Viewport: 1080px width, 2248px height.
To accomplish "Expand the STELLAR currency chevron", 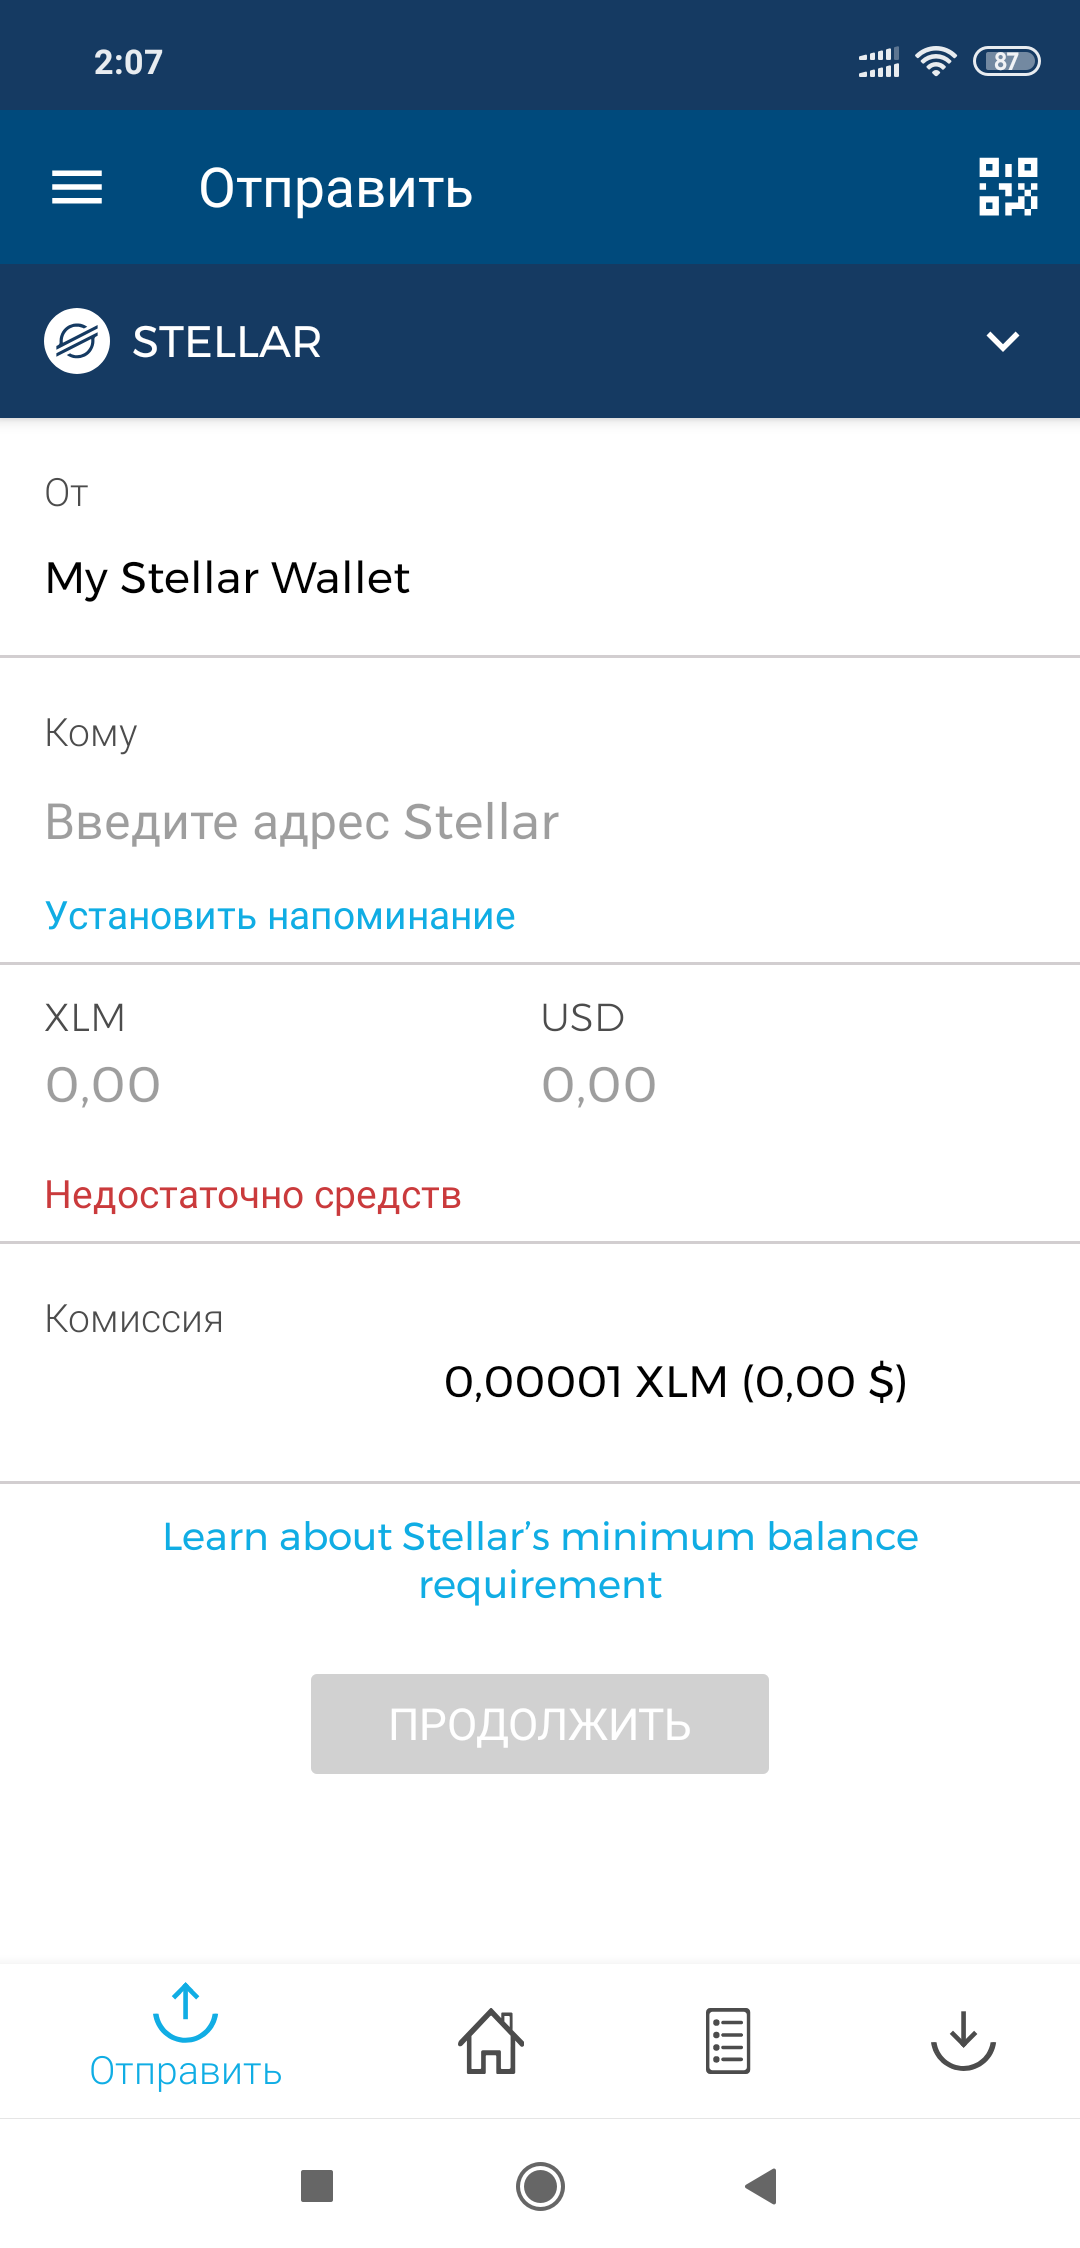I will (x=1003, y=342).
